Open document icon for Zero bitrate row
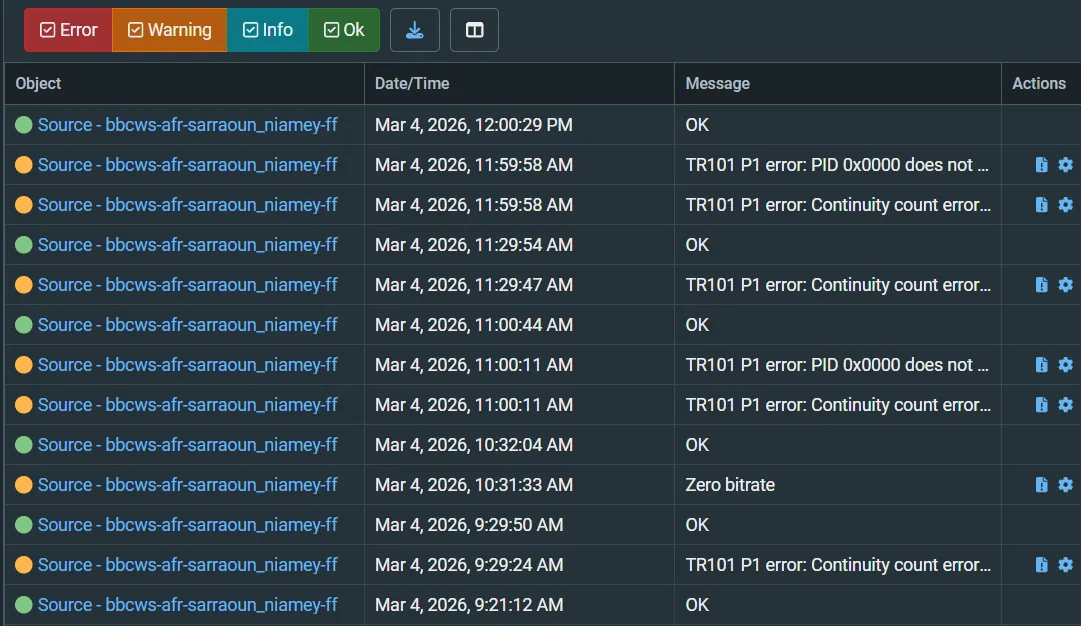 [1041, 485]
